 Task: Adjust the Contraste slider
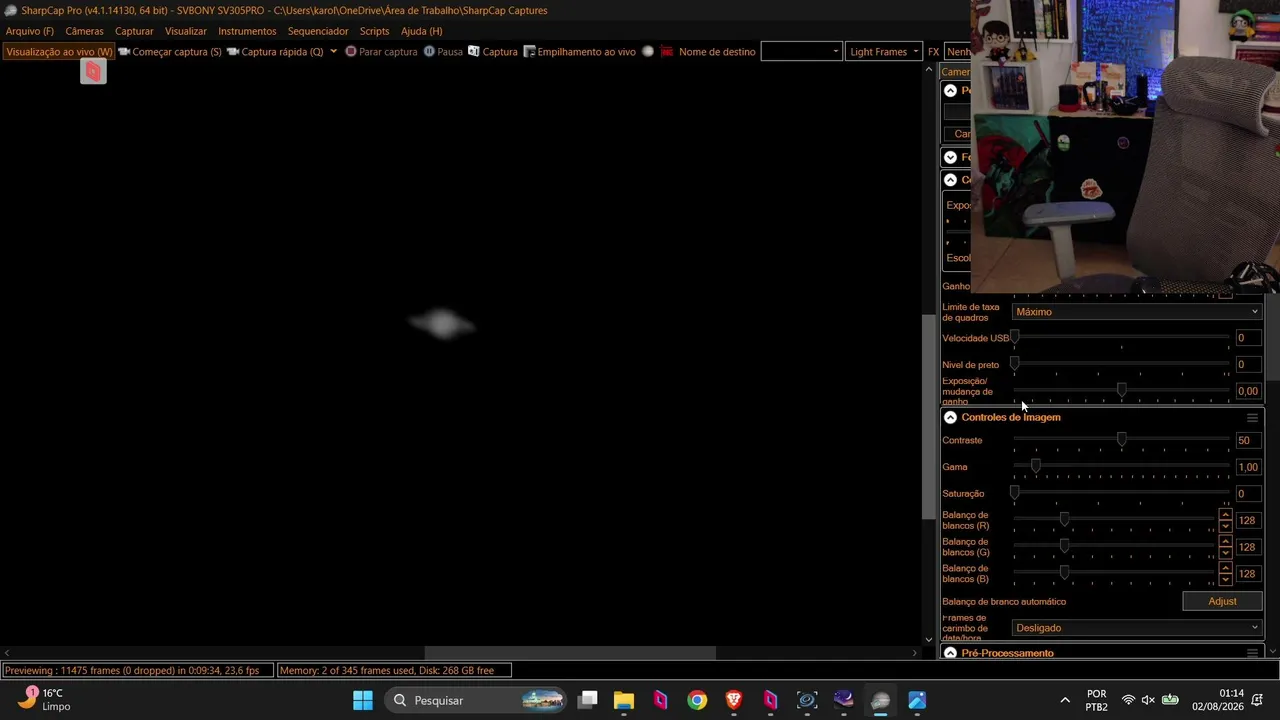point(1121,440)
